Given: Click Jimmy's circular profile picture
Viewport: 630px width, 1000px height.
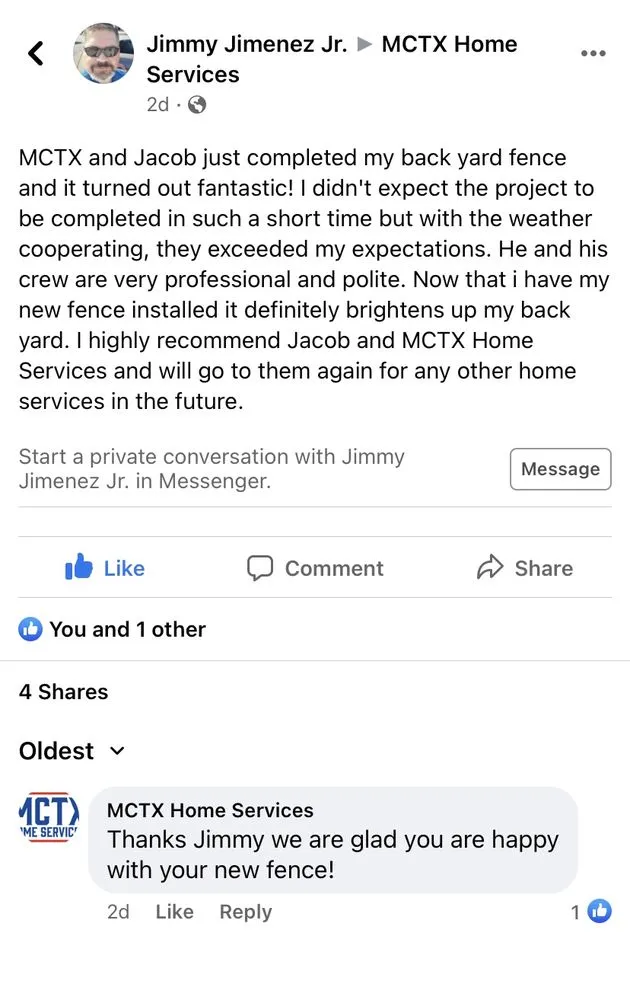Looking at the screenshot, I should coord(103,53).
